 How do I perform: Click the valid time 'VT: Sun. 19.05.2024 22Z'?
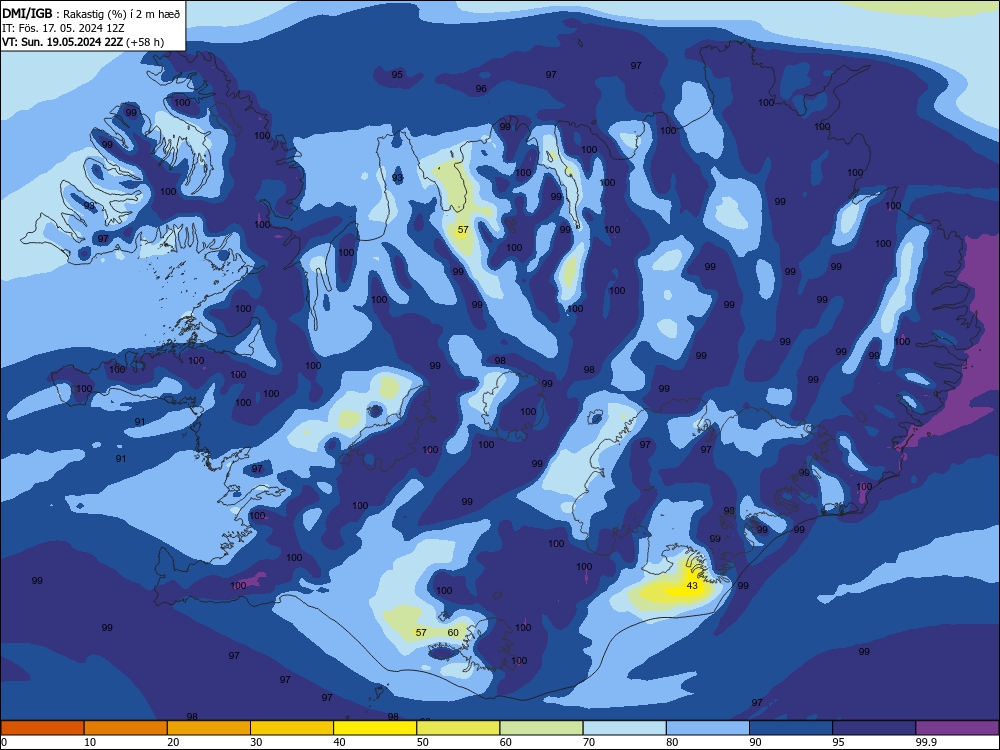click(x=62, y=42)
